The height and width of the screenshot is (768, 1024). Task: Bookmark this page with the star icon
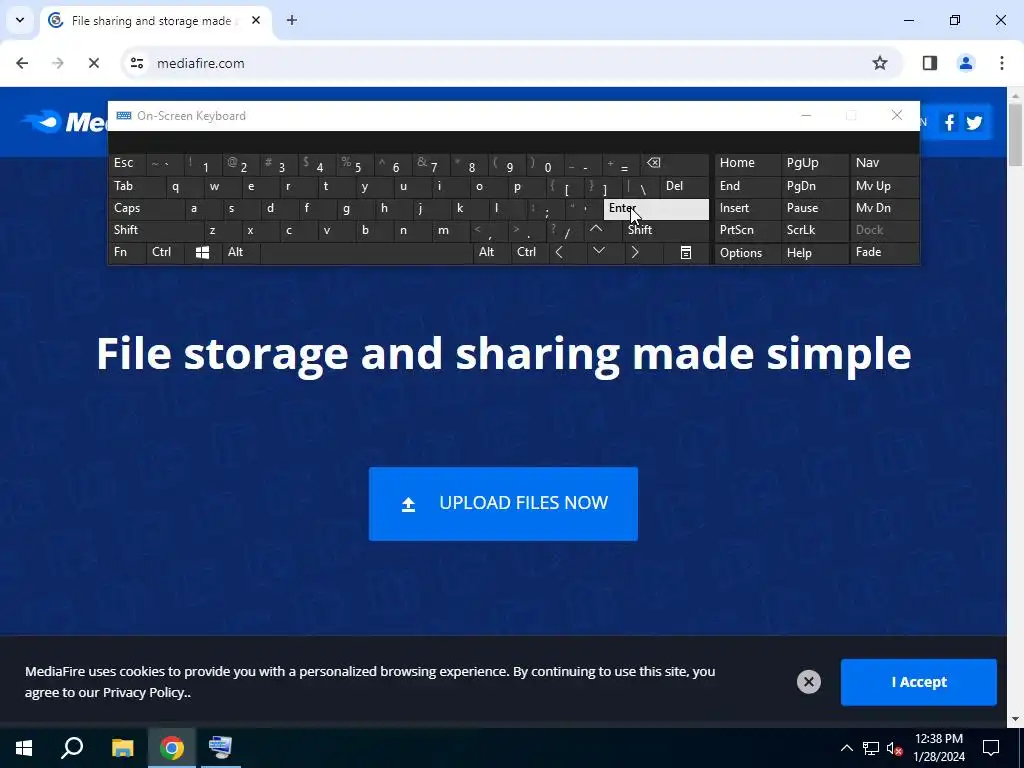880,63
